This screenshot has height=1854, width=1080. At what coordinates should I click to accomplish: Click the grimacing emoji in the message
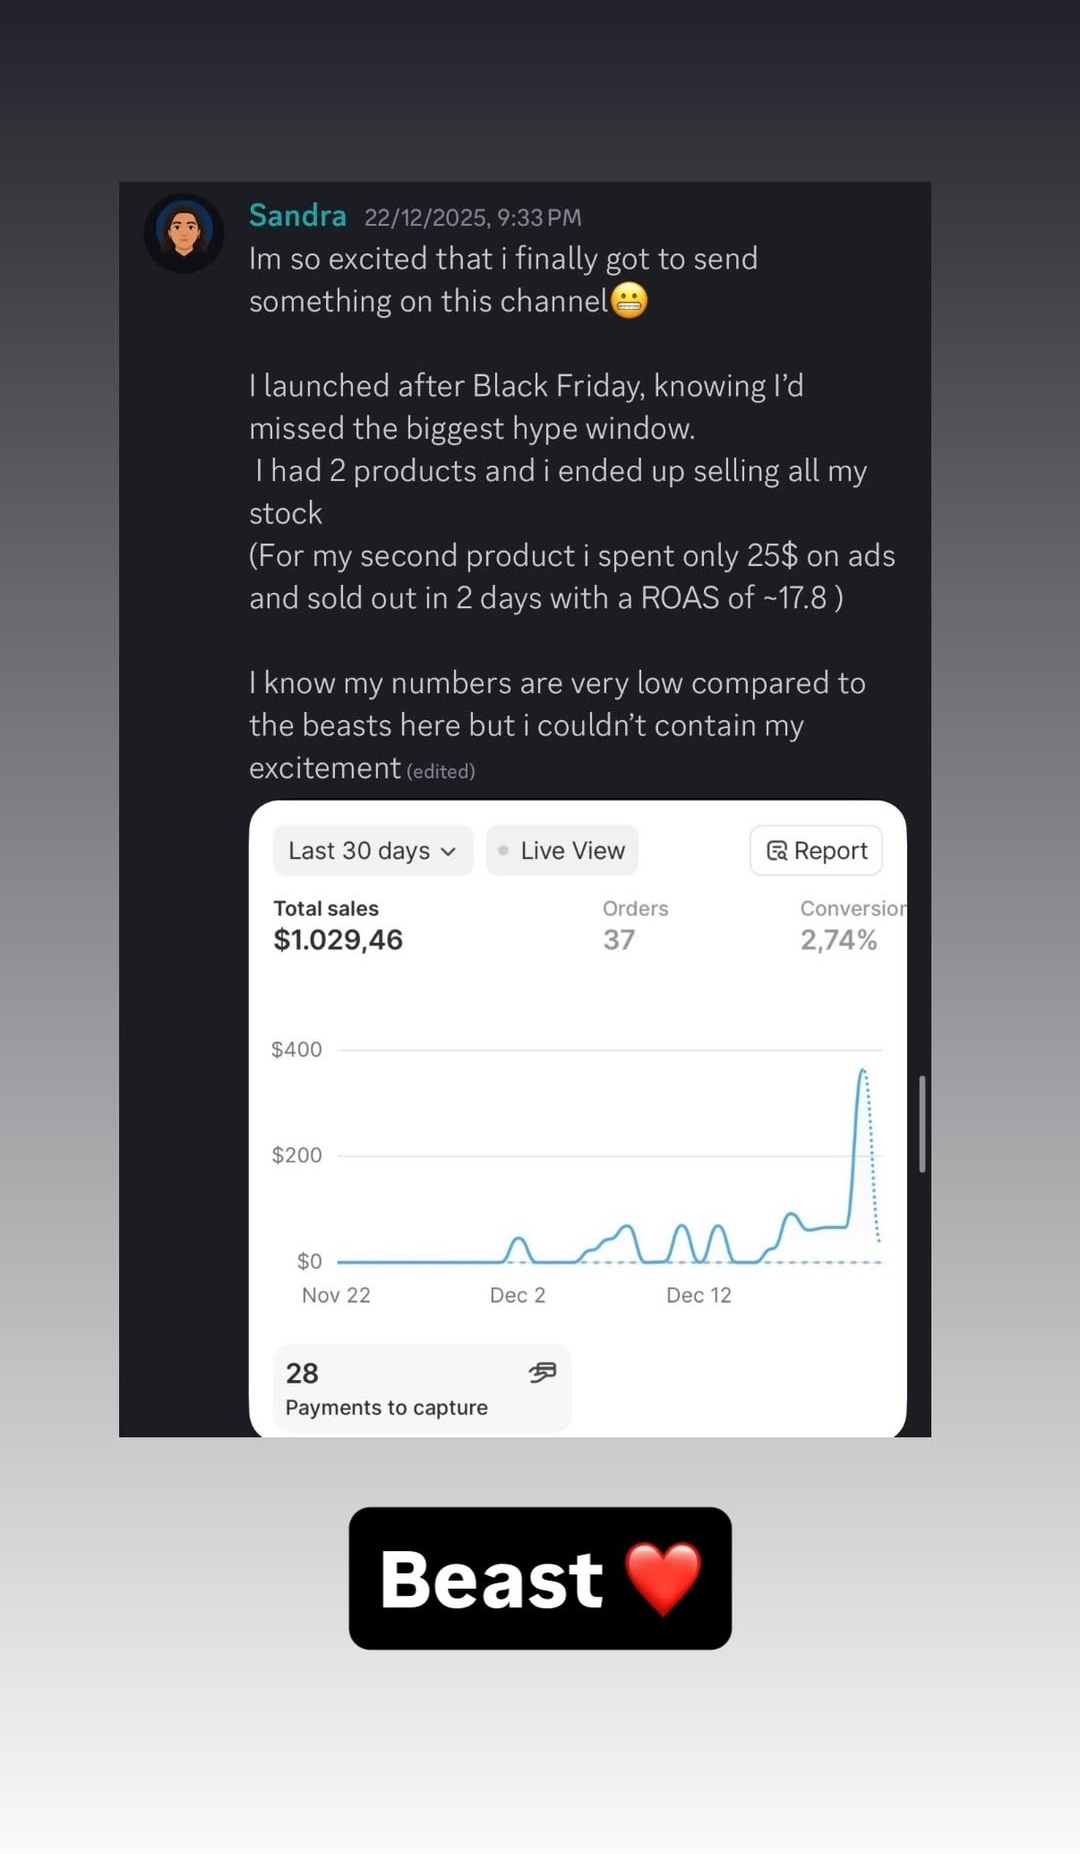tap(629, 300)
